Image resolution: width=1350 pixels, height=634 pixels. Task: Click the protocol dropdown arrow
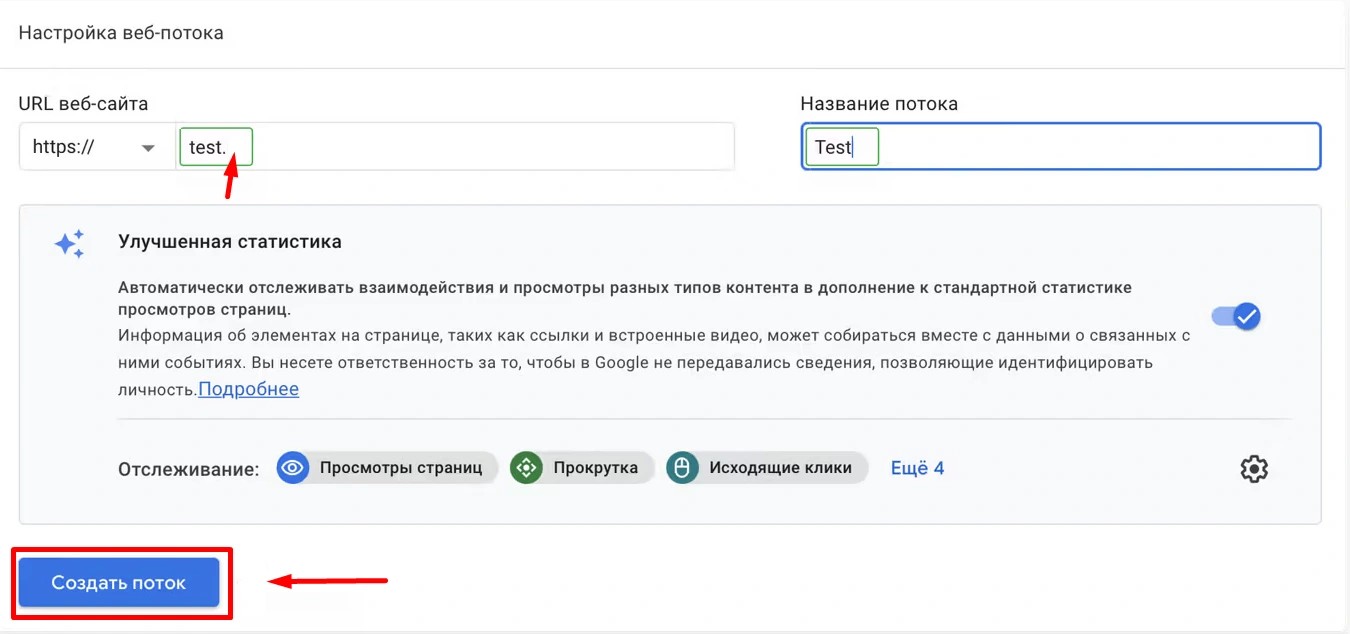[x=148, y=148]
